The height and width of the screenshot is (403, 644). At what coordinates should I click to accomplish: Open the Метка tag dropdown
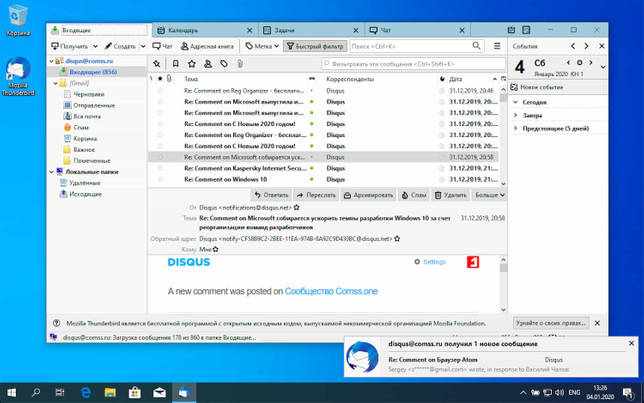262,46
